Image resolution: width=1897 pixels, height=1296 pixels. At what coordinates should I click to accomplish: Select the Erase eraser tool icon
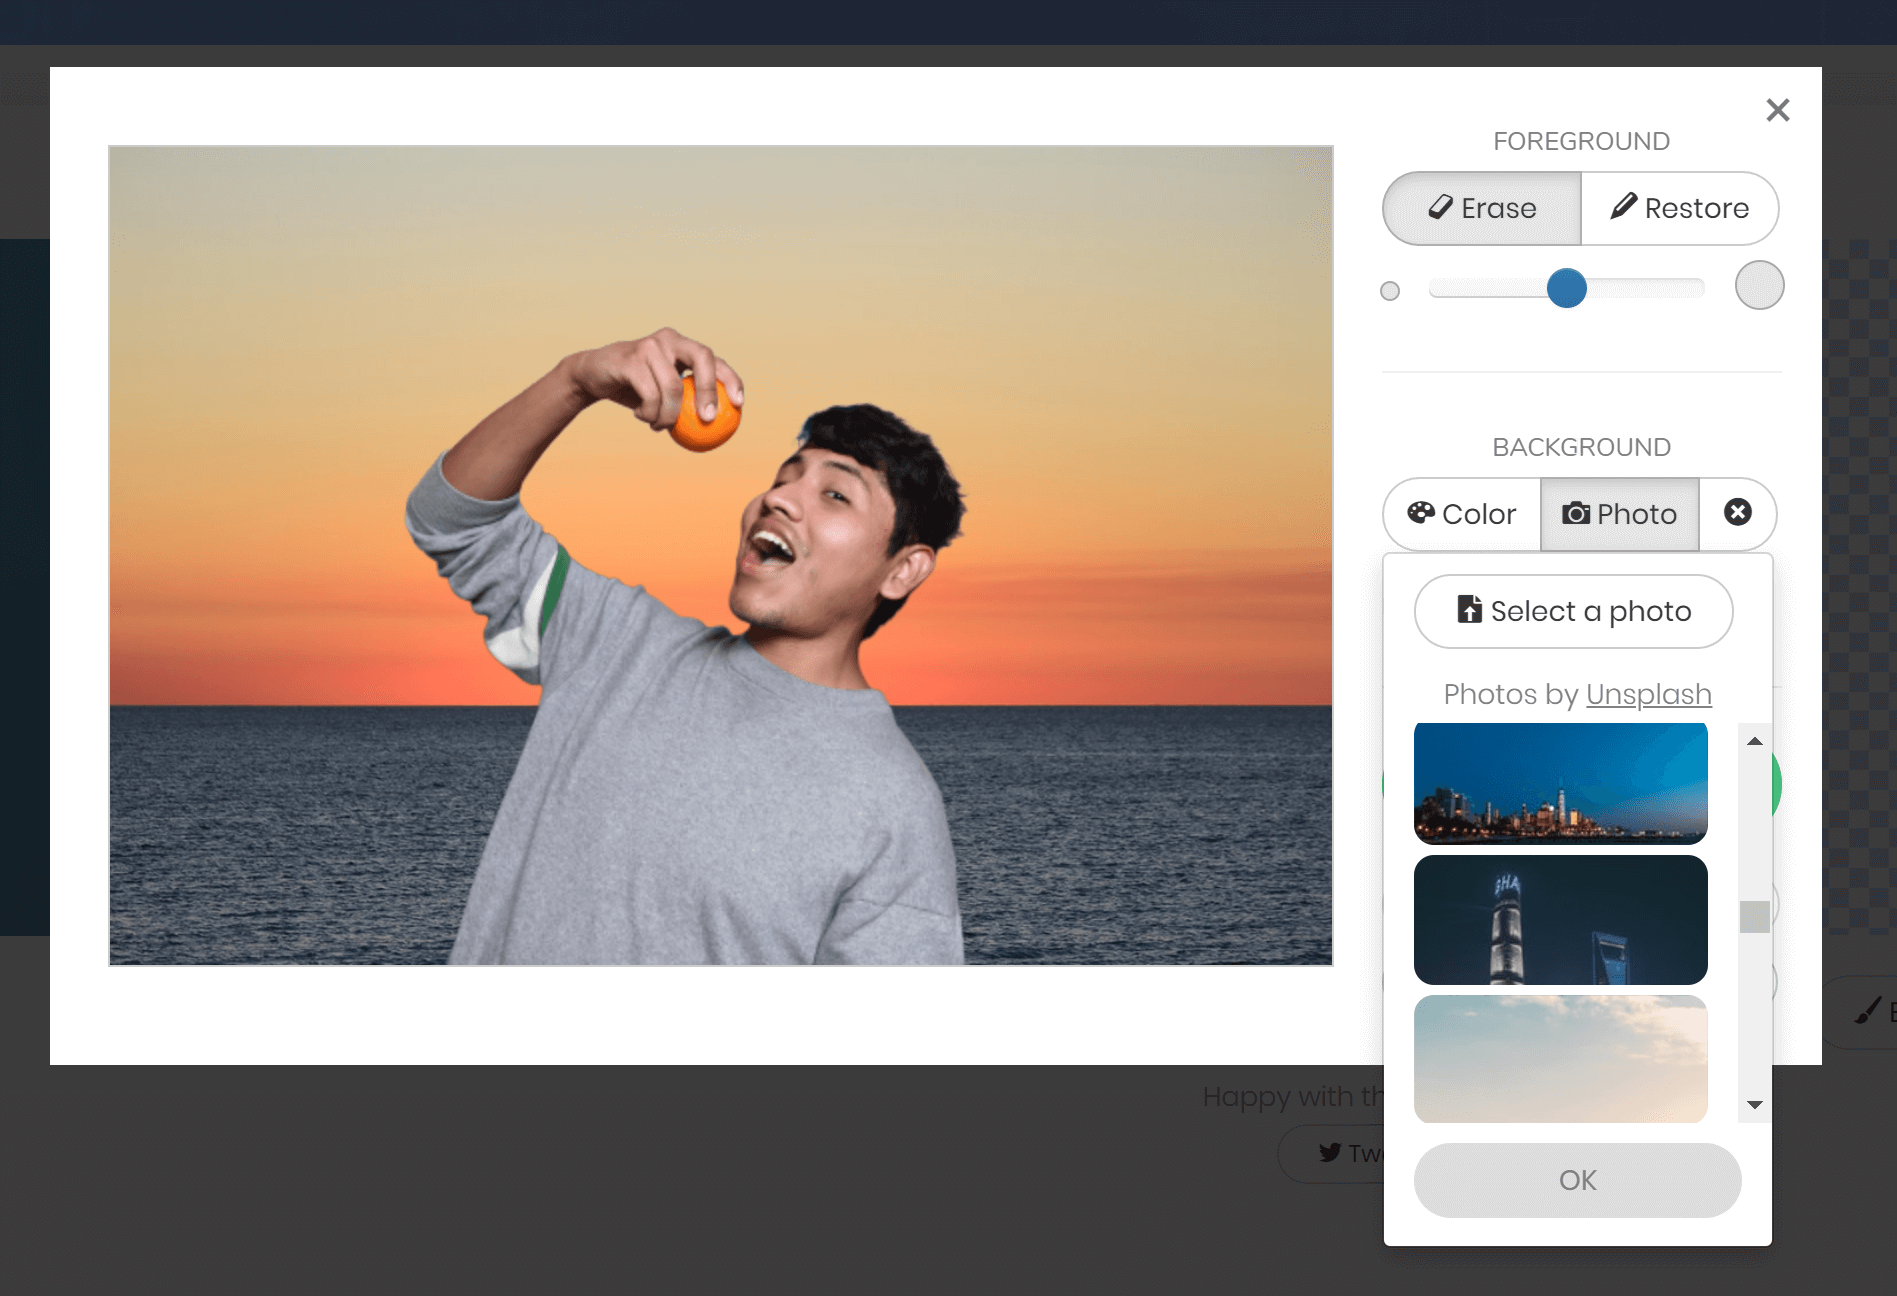(x=1442, y=208)
